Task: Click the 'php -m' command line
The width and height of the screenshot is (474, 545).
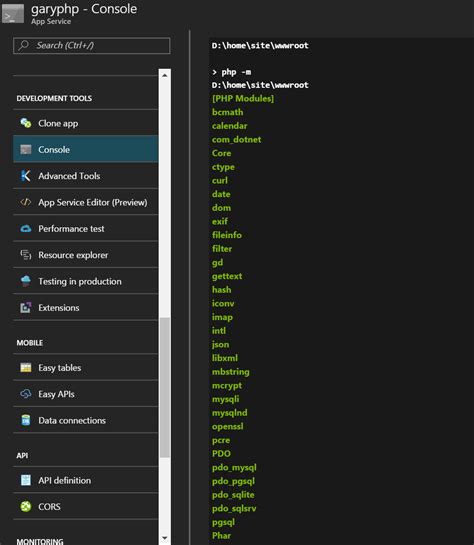Action: [x=231, y=72]
